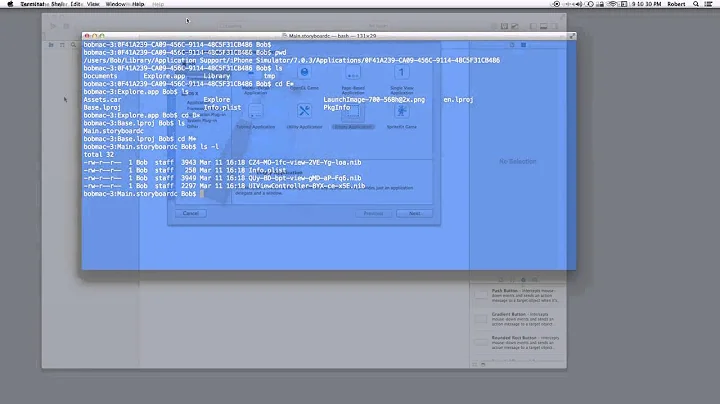720x404 pixels.
Task: Open Notification Center list icon
Action: [709, 4]
